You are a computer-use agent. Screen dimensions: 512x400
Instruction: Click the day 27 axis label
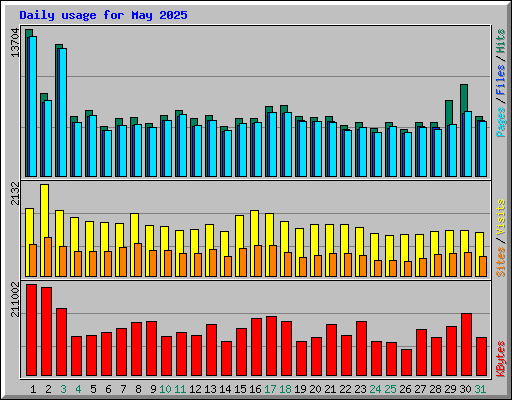click(420, 389)
